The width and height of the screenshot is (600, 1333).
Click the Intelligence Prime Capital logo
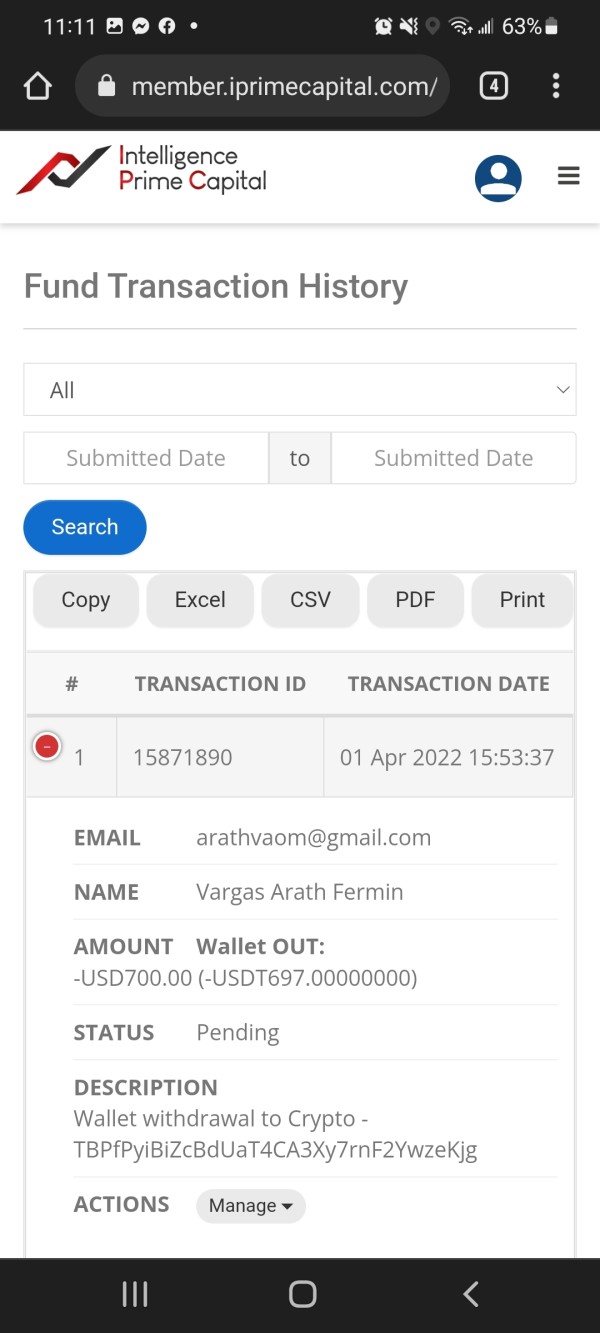coord(142,170)
